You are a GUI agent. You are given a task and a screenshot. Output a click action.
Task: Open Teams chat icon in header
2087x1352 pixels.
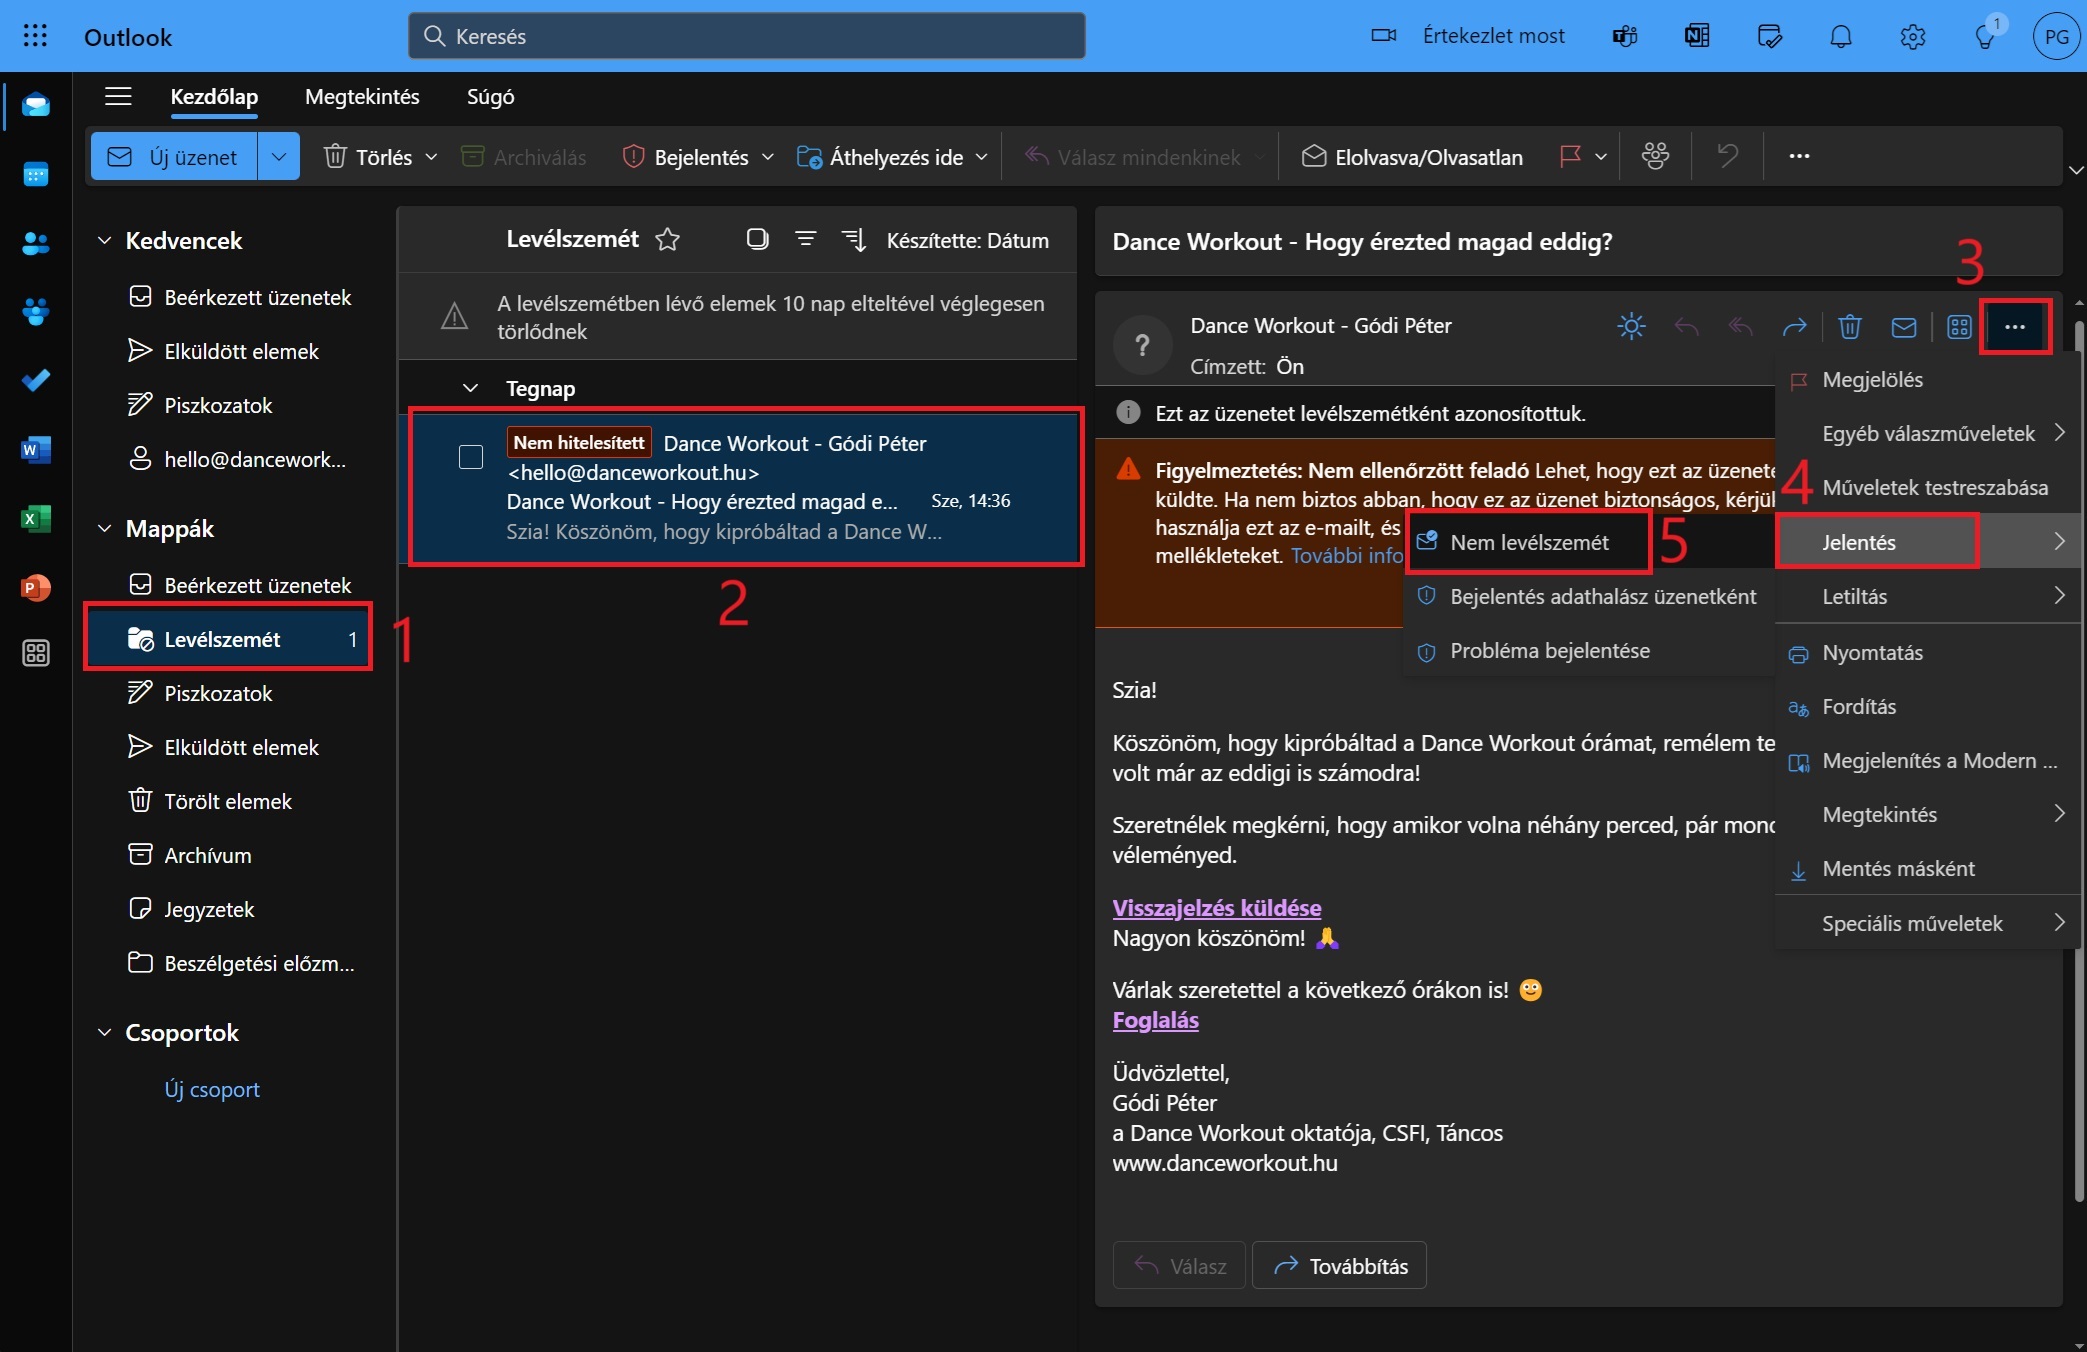(x=1625, y=37)
